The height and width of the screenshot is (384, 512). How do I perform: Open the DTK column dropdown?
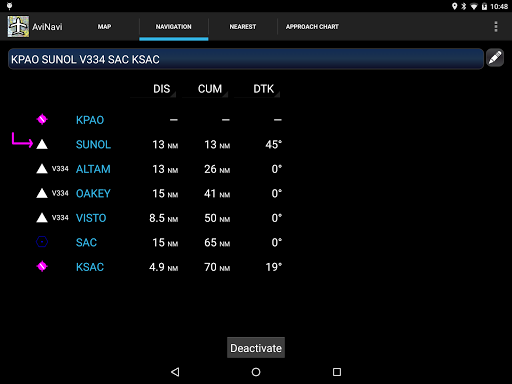[x=257, y=89]
